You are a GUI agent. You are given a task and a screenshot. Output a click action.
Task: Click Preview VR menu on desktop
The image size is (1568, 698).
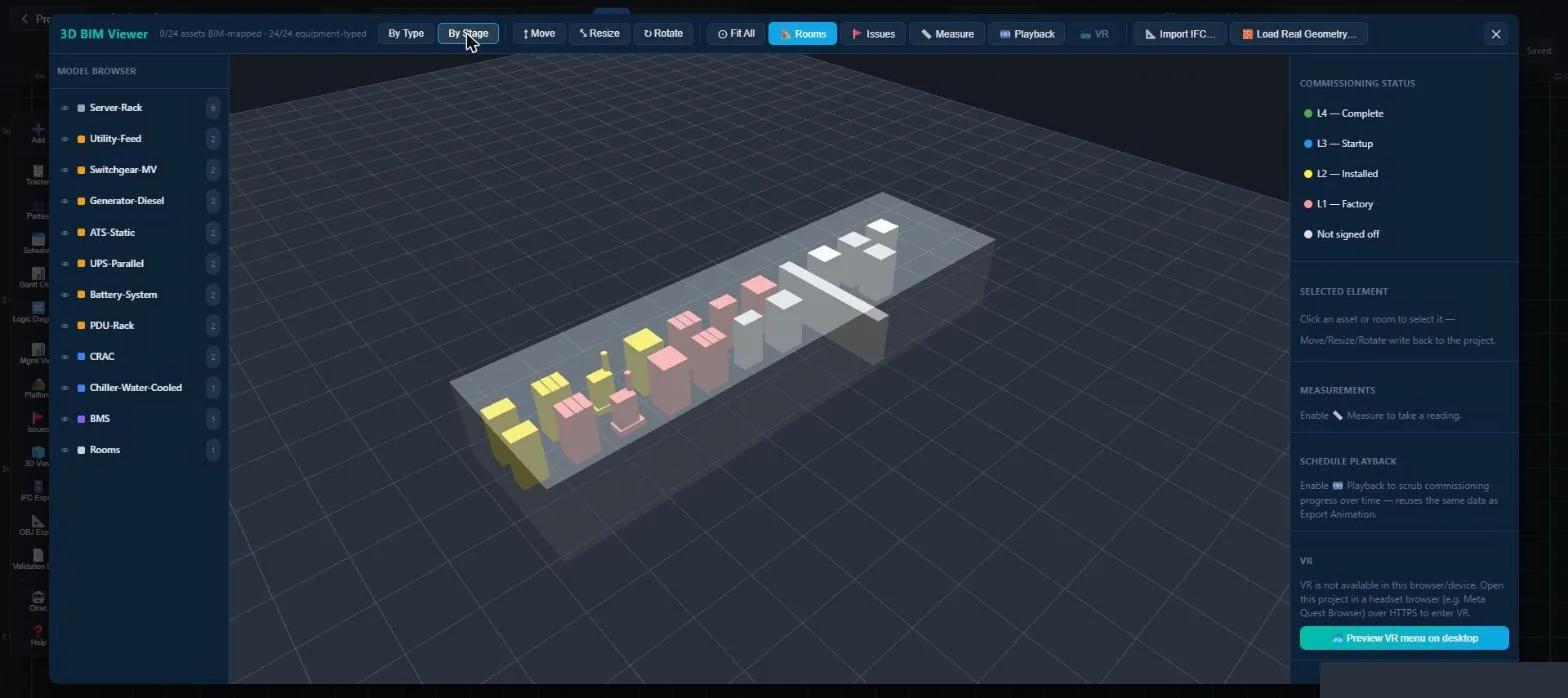pyautogui.click(x=1404, y=638)
